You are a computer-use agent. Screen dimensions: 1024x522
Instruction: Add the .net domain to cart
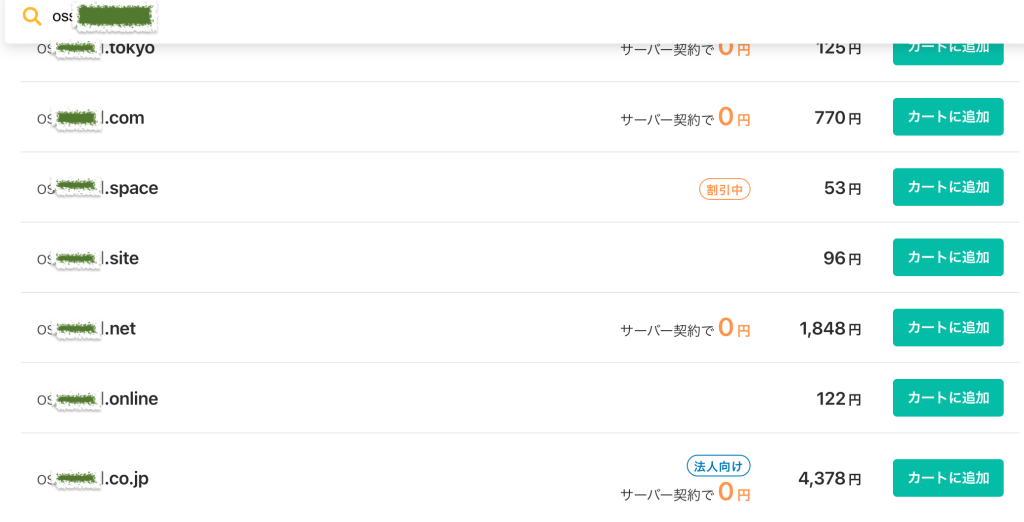point(947,327)
